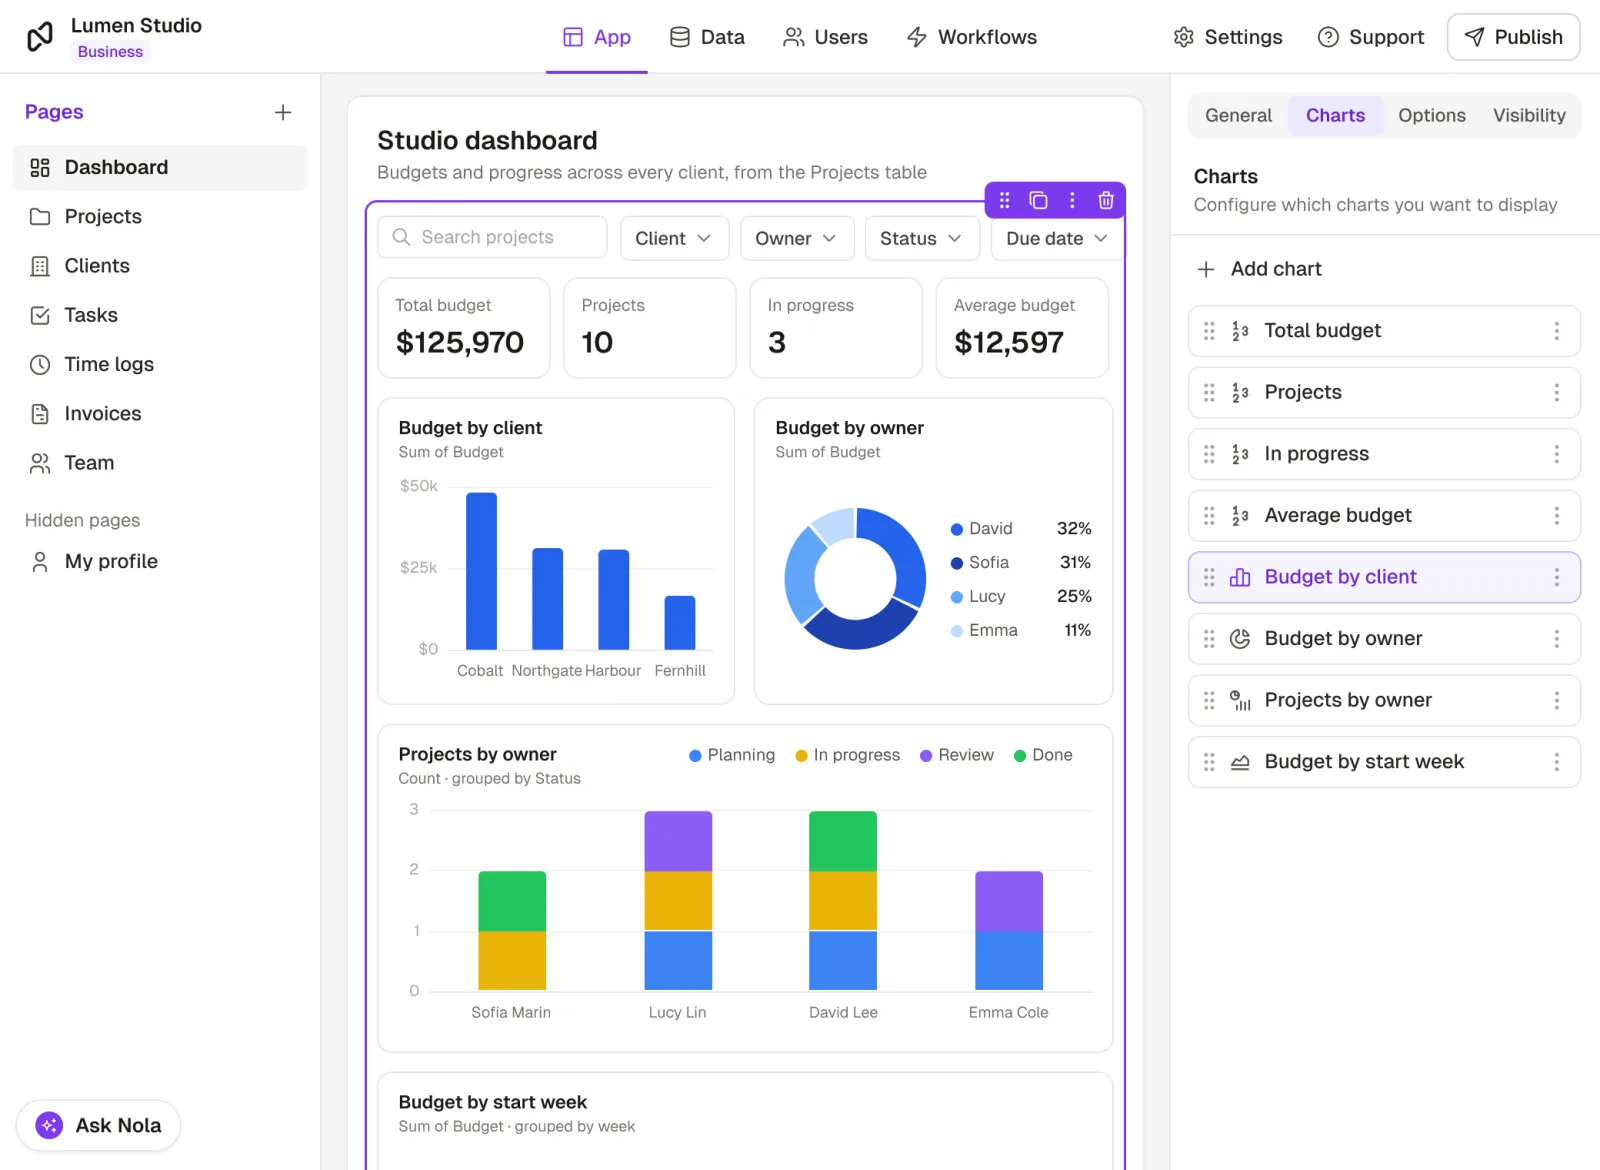Toggle the Planning legend item
Screen dimensions: 1600x1170
(x=732, y=755)
